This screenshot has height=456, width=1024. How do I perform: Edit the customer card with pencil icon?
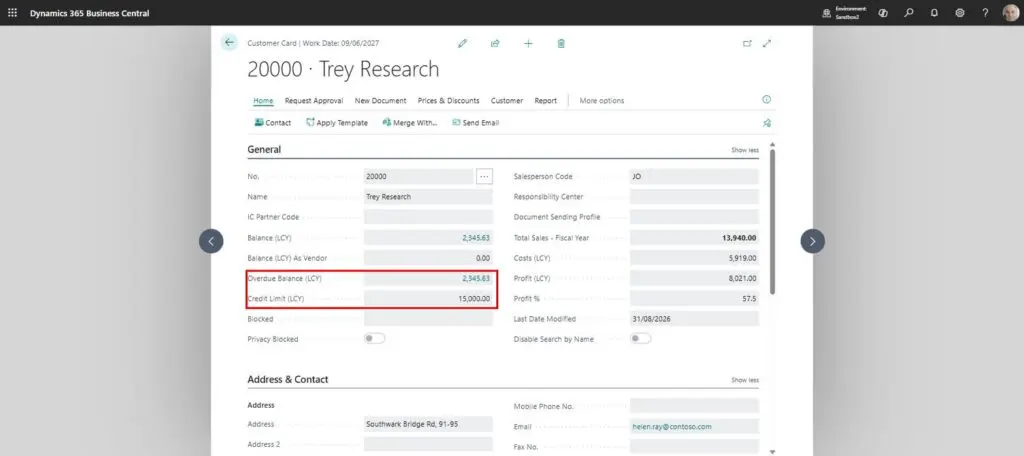click(462, 43)
